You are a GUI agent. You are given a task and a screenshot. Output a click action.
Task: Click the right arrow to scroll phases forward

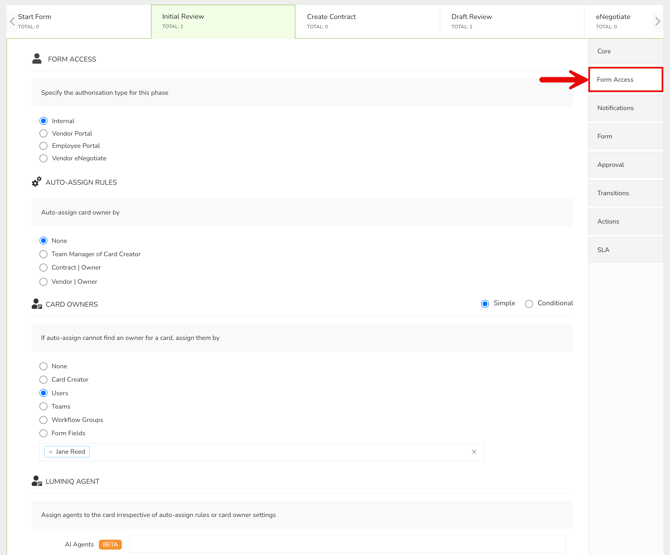pos(657,21)
